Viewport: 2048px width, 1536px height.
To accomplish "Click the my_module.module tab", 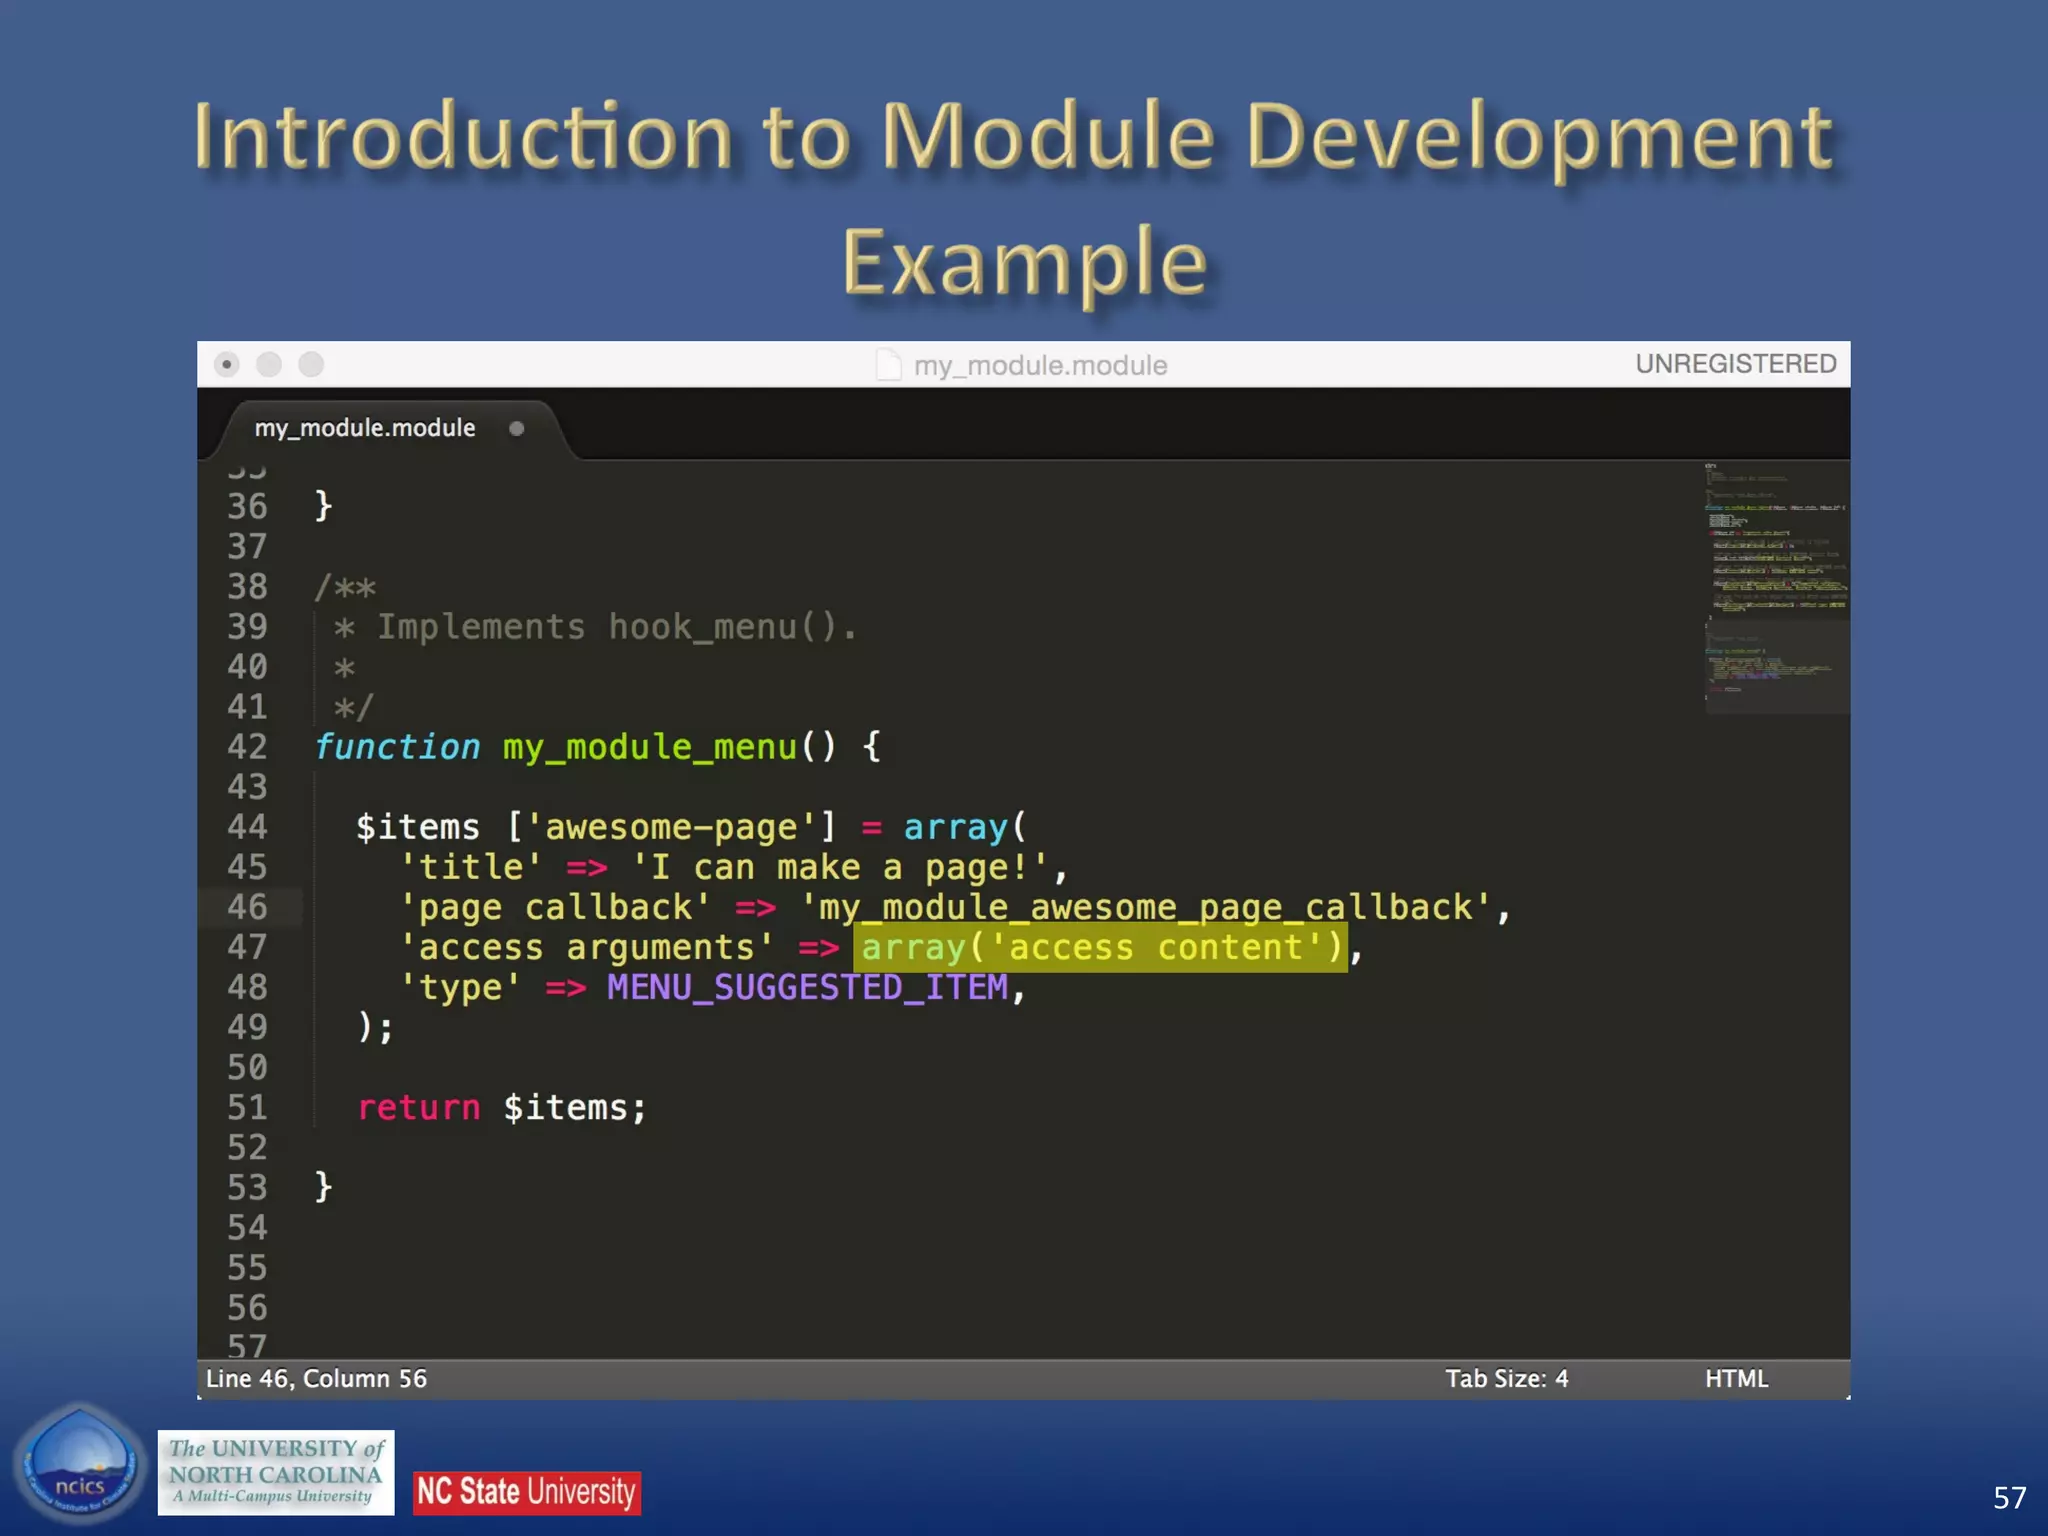I will point(365,428).
